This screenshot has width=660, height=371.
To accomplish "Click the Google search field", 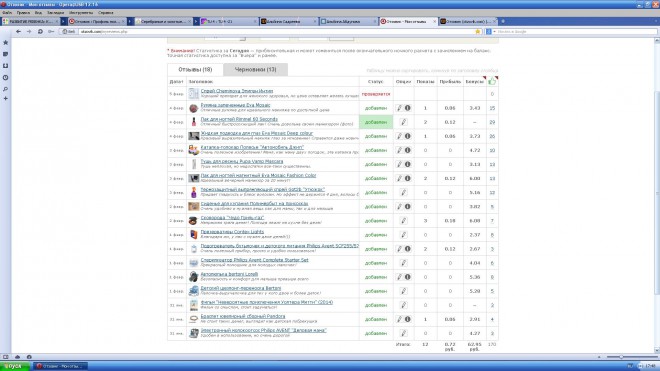I will coord(575,32).
